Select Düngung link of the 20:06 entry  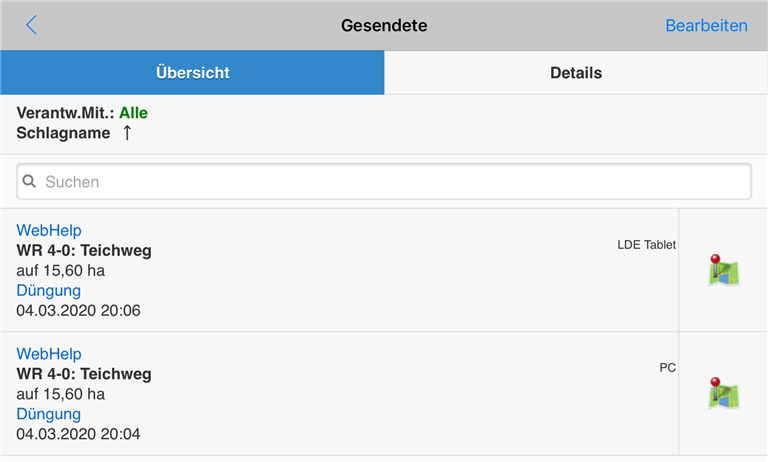(x=49, y=290)
